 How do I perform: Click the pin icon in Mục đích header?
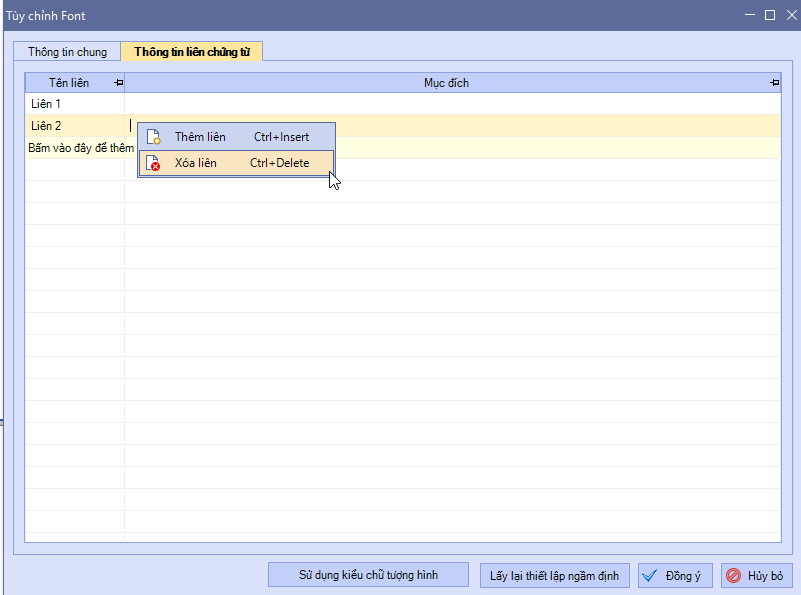[x=774, y=83]
